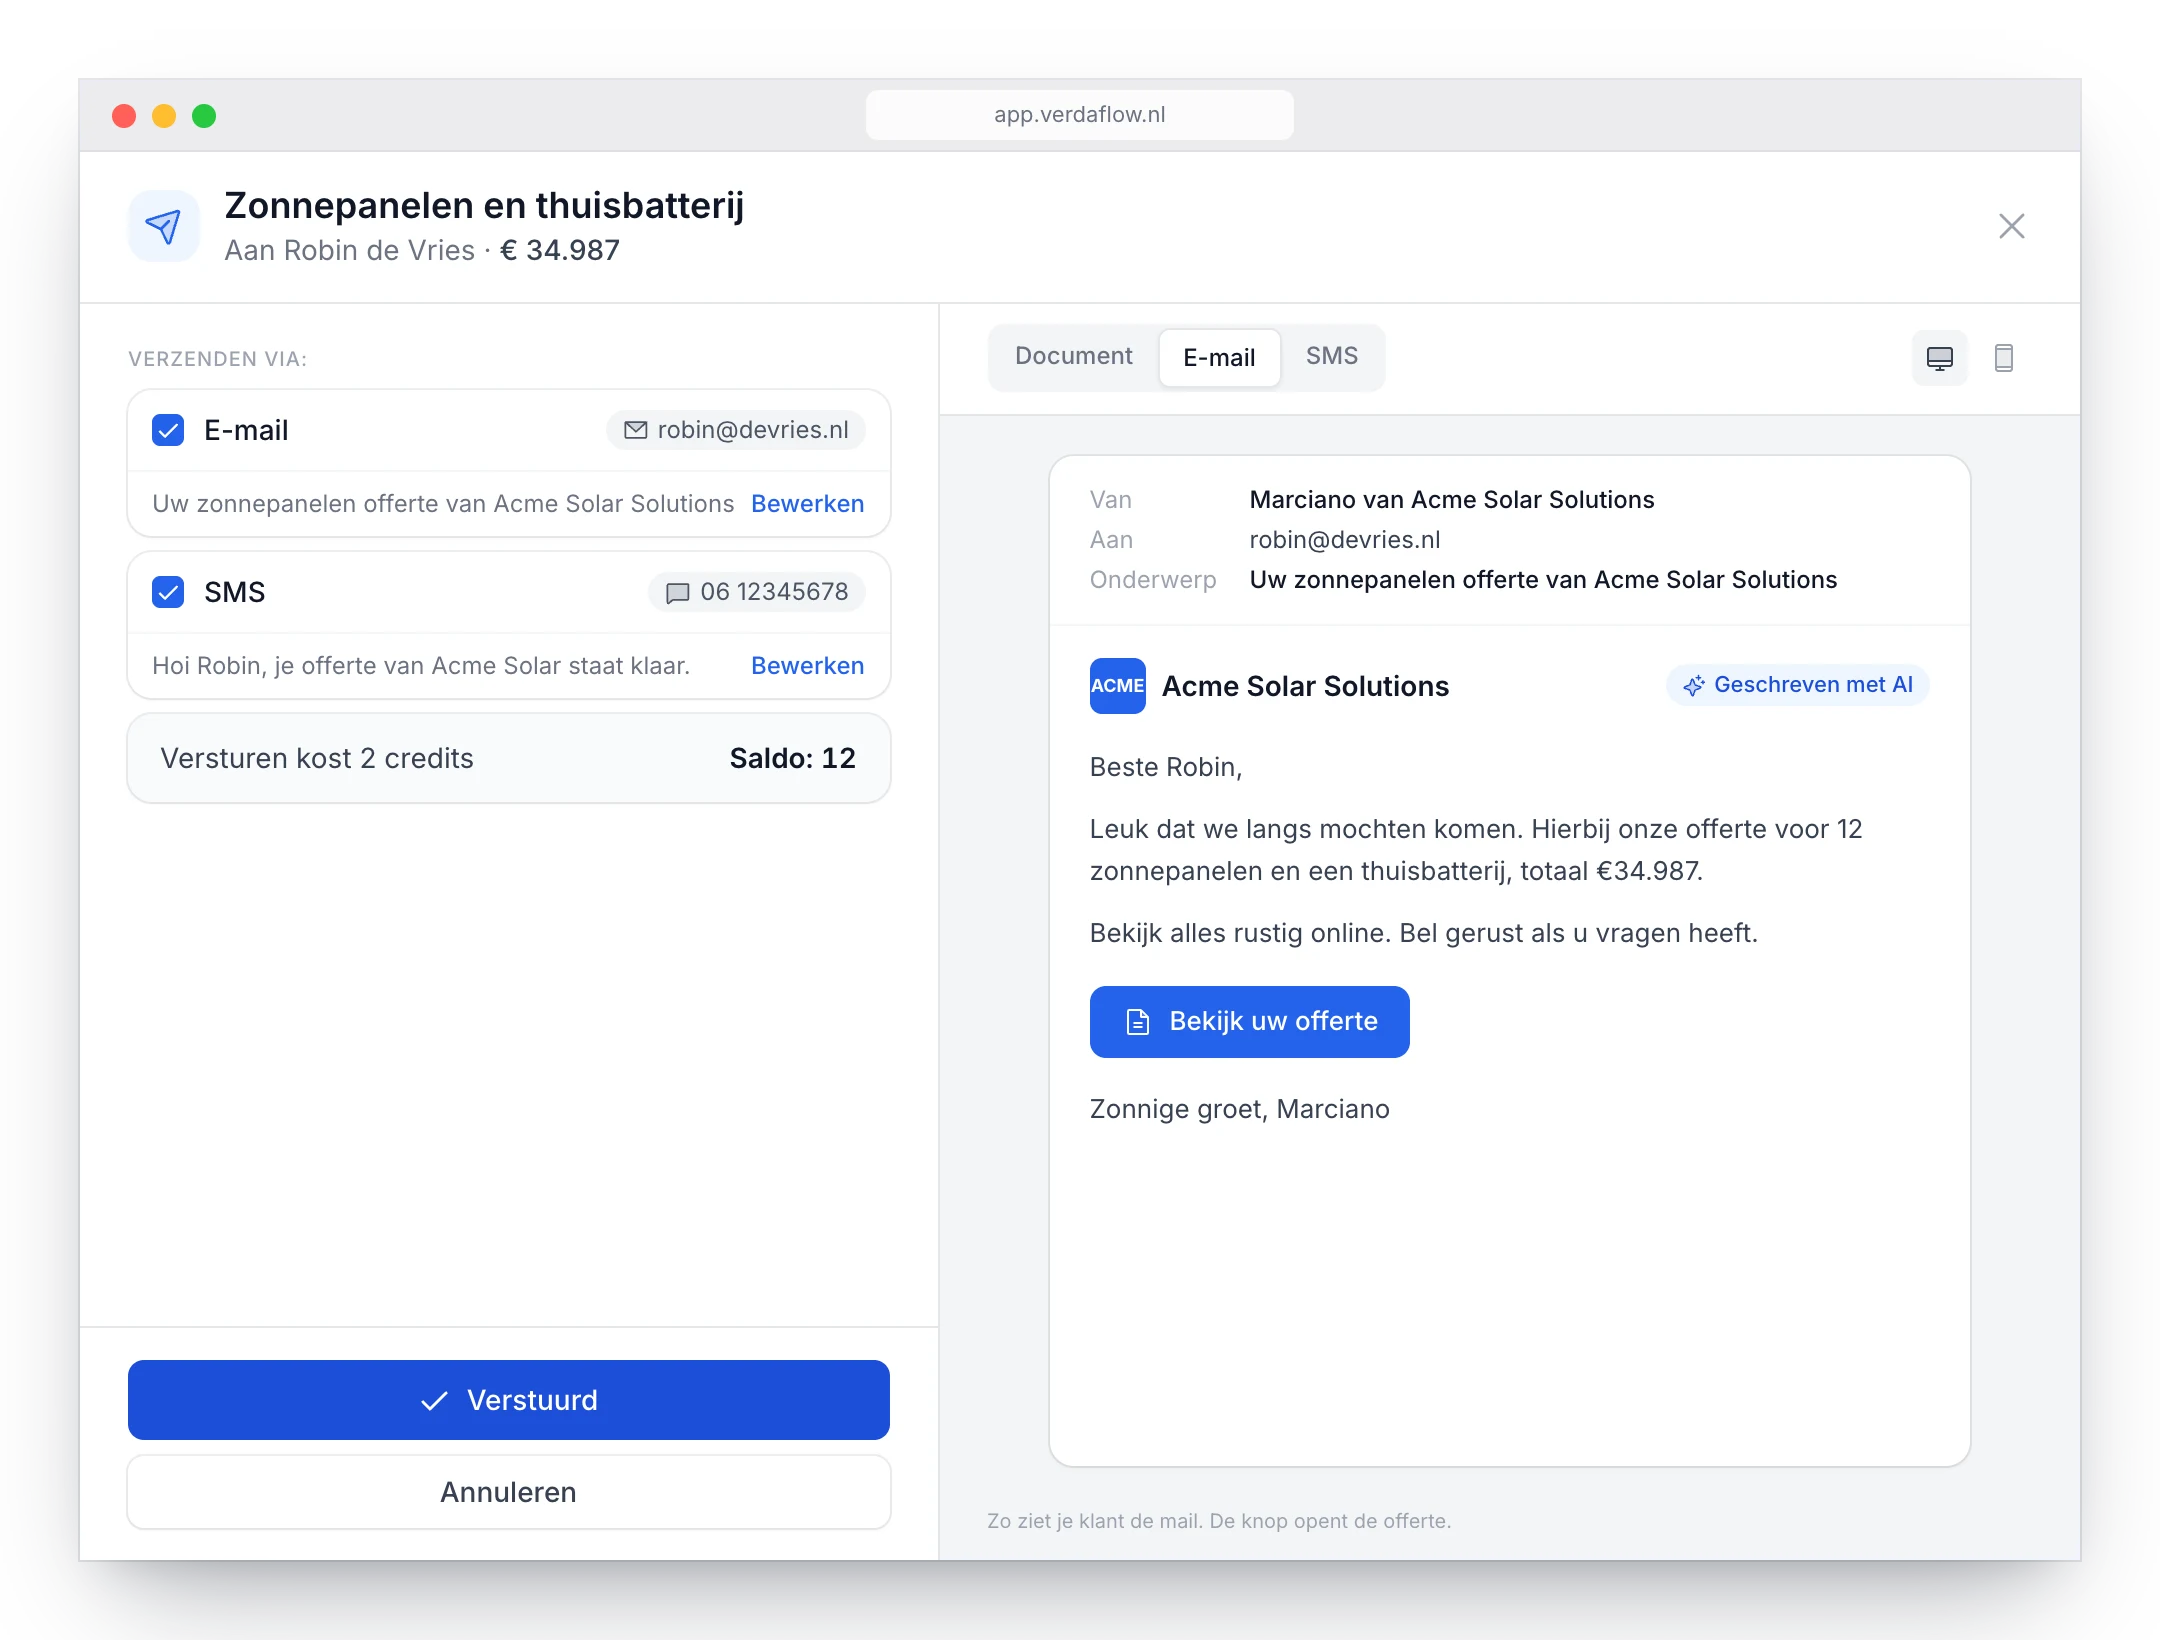This screenshot has width=2160, height=1640.
Task: Click the paper plane send icon
Action: click(164, 227)
